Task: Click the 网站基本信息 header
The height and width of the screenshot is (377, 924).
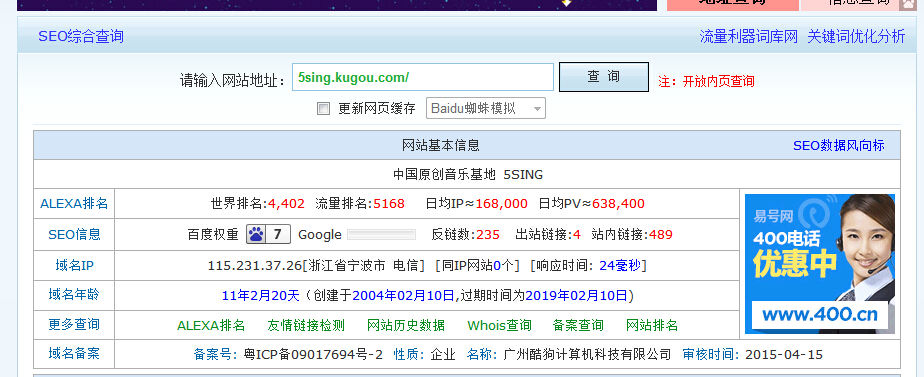Action: (441, 145)
